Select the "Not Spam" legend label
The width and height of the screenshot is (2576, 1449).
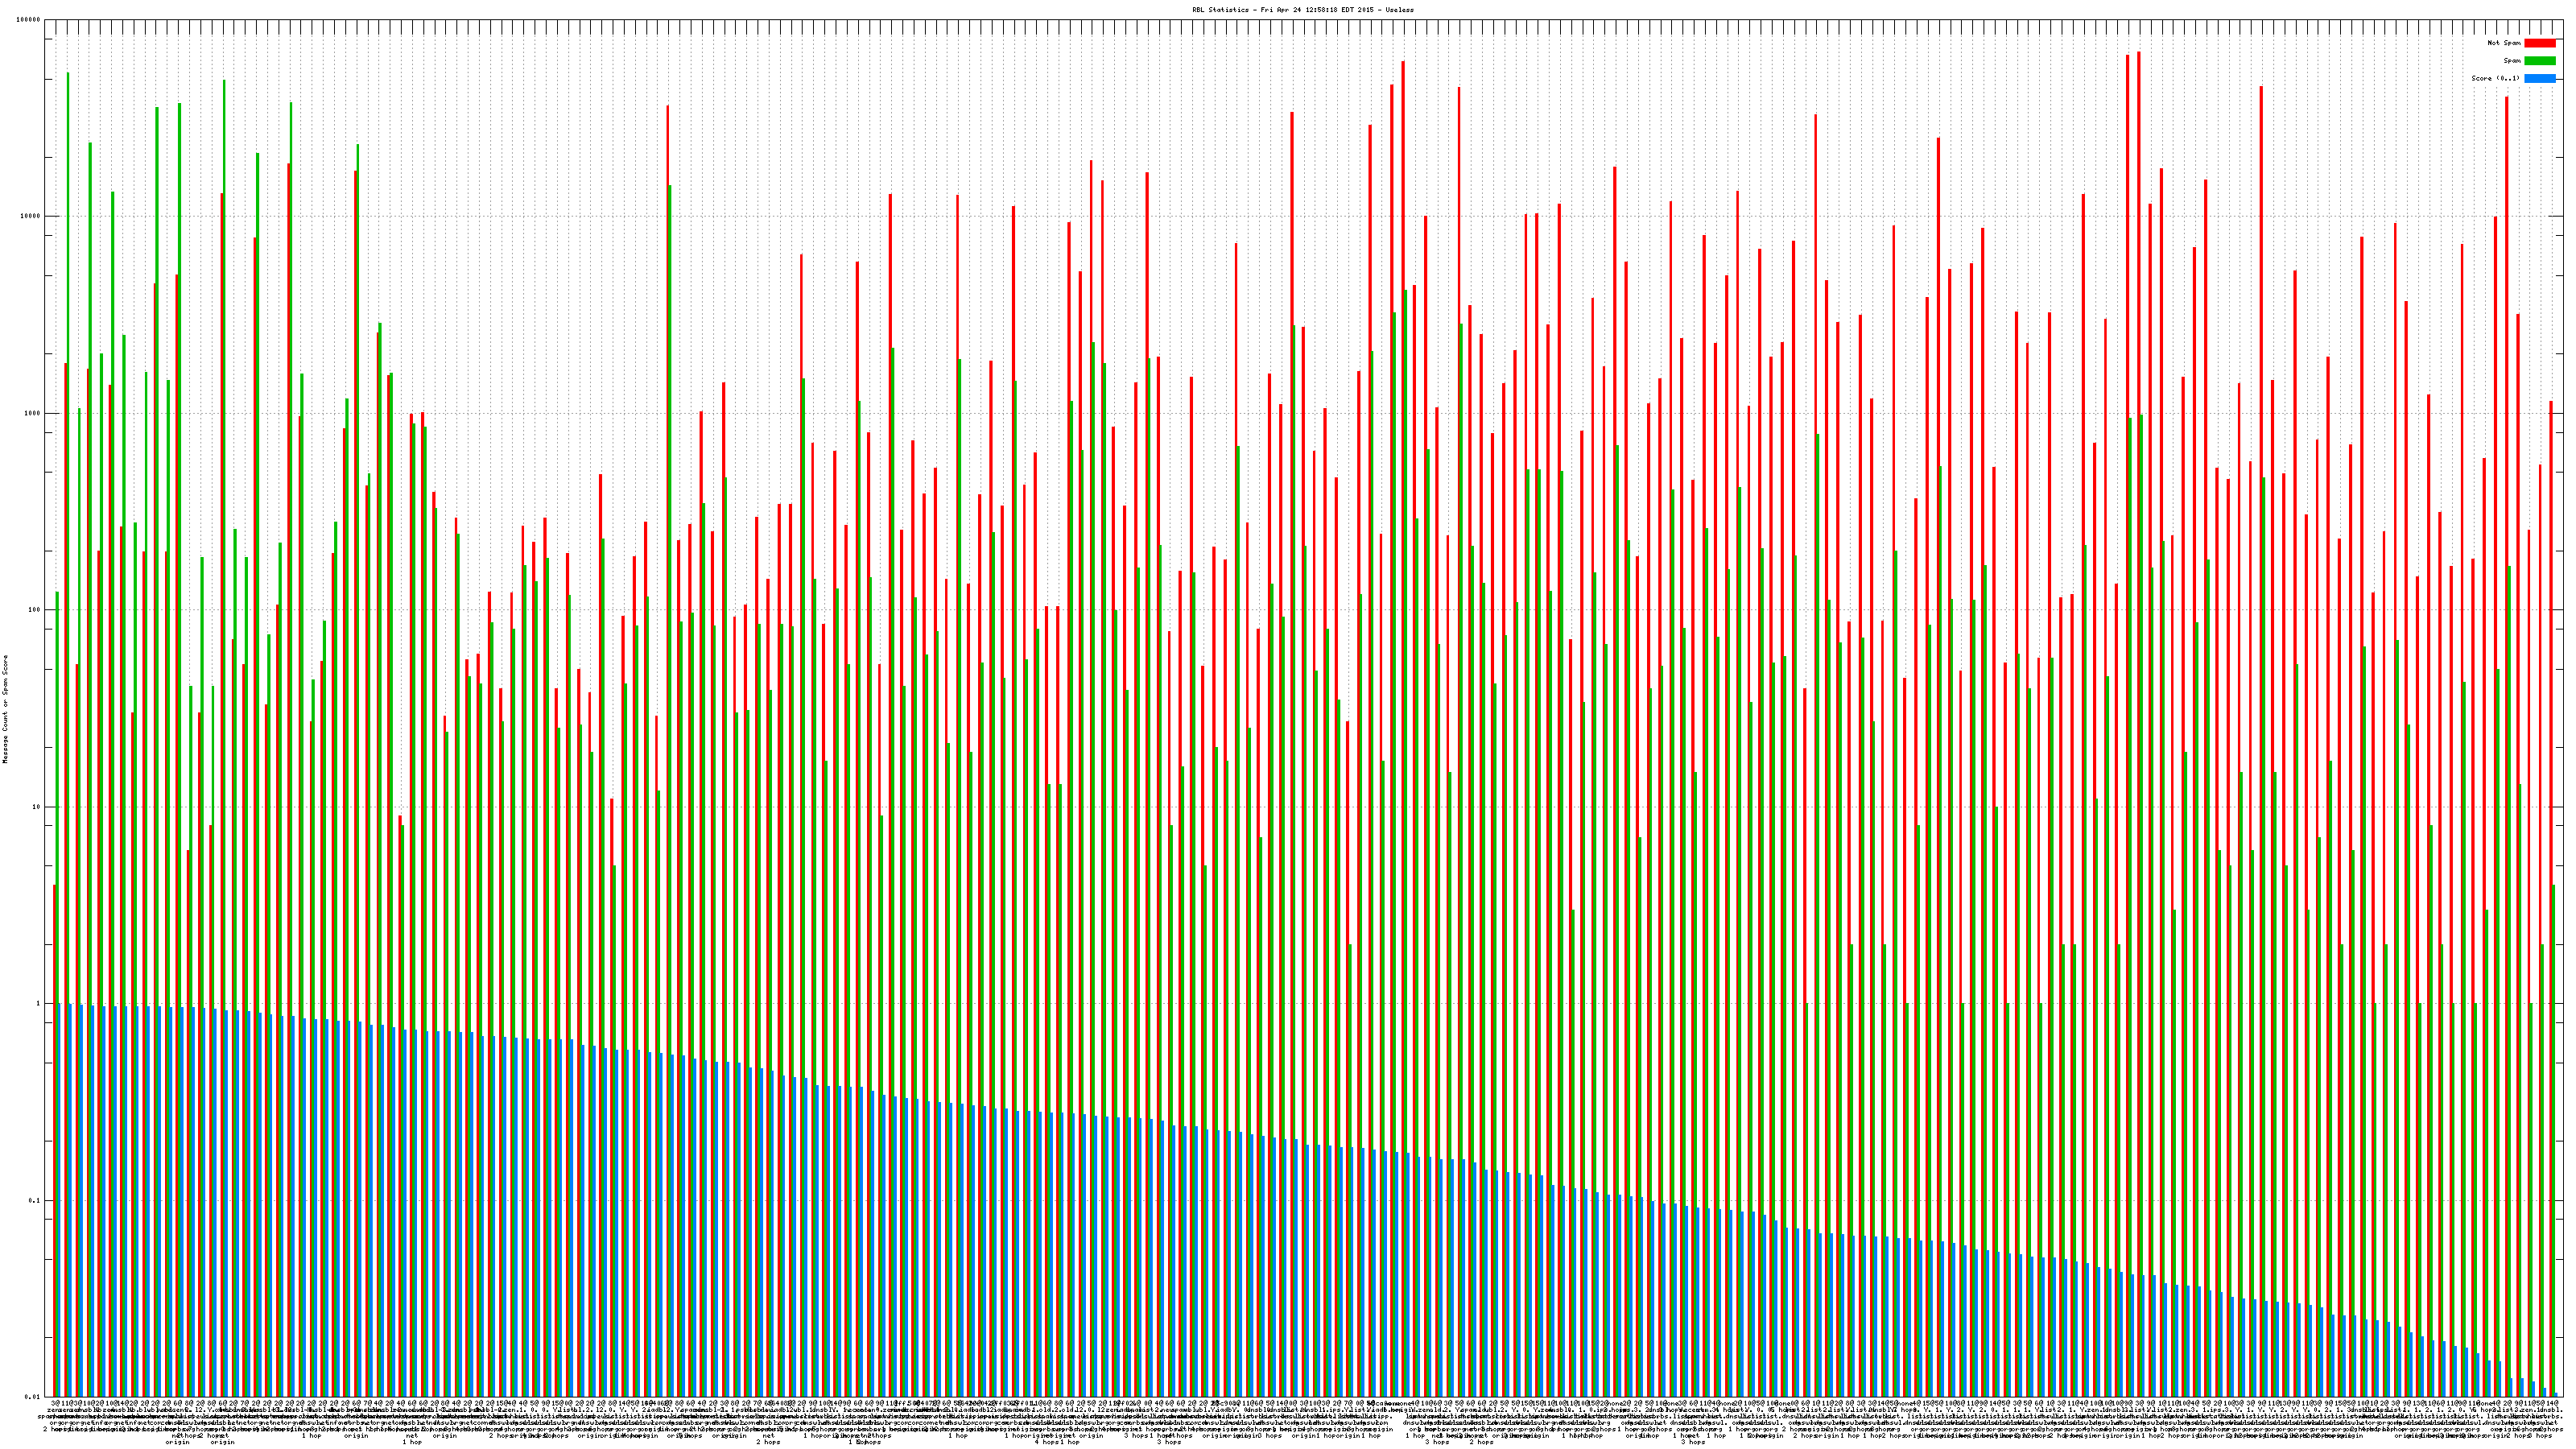[x=2504, y=43]
